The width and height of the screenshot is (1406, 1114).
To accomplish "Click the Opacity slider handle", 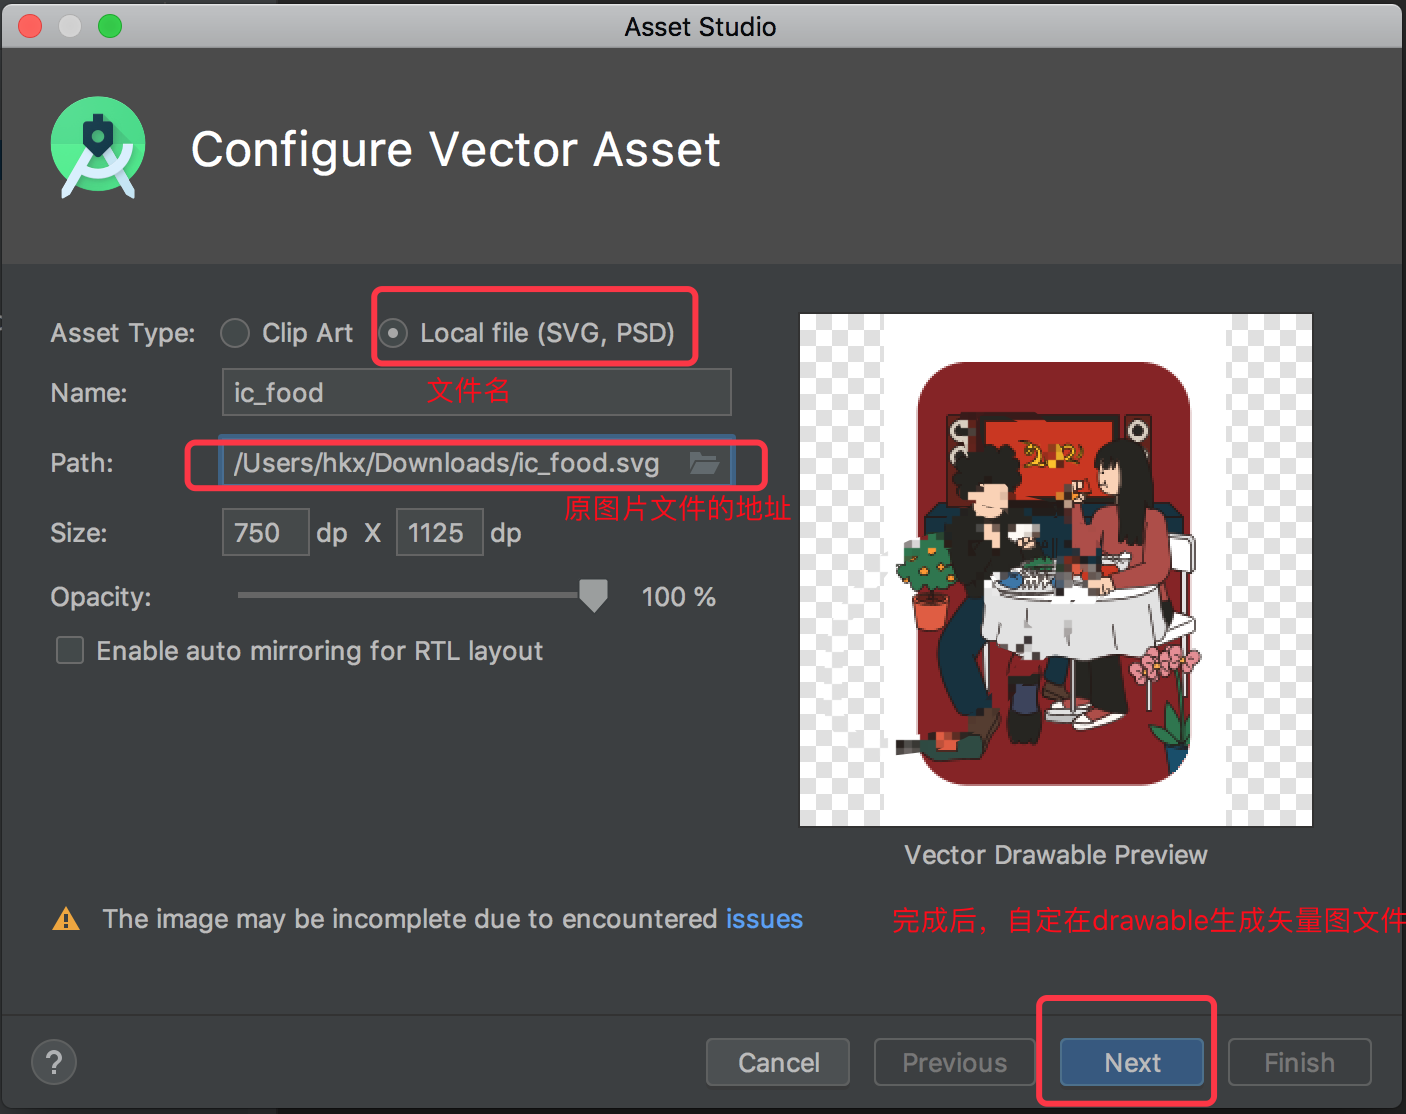I will pos(592,596).
